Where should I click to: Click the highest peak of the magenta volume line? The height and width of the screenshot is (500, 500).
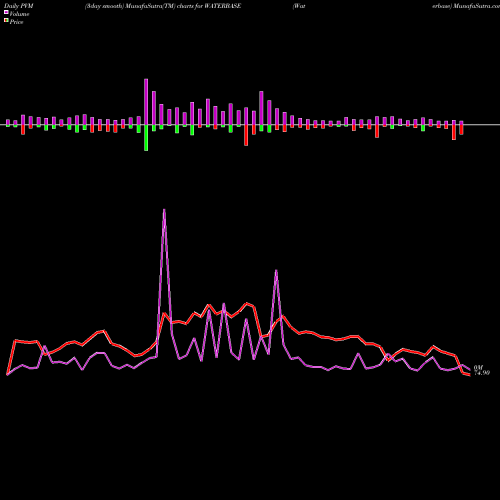click(x=164, y=210)
